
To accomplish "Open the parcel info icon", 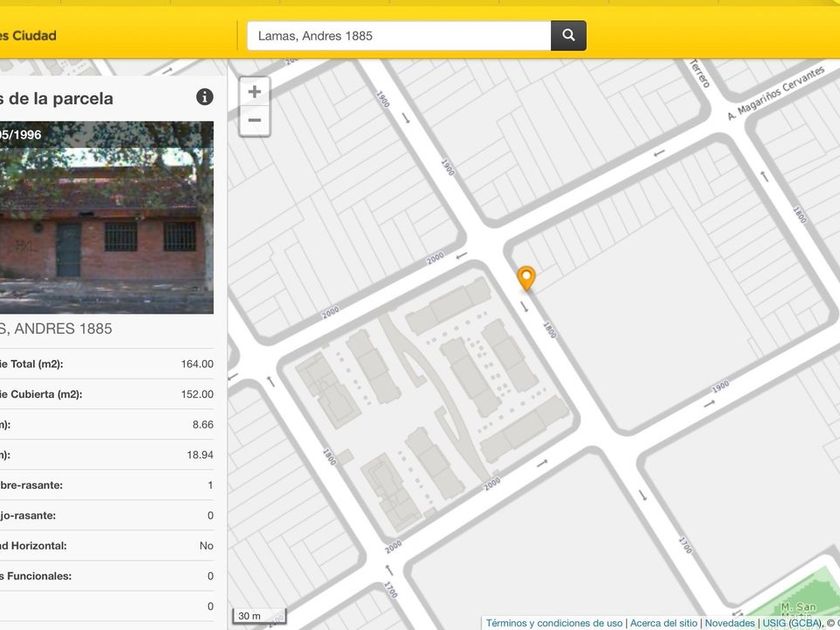I will [x=205, y=97].
